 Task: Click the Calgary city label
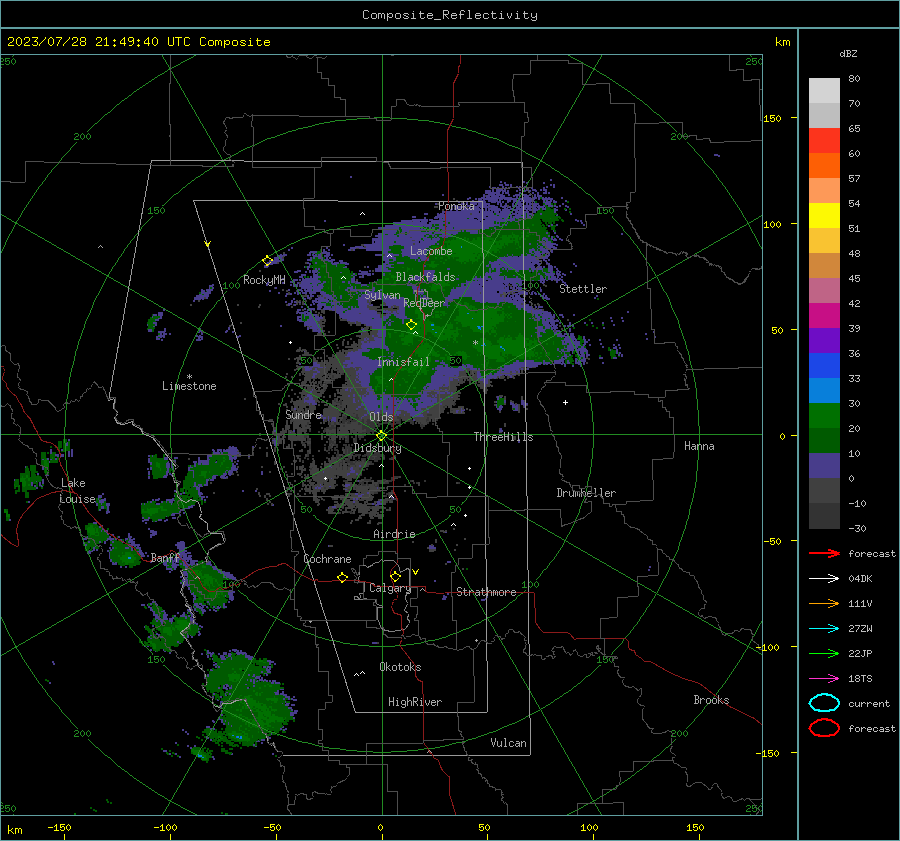(390, 588)
